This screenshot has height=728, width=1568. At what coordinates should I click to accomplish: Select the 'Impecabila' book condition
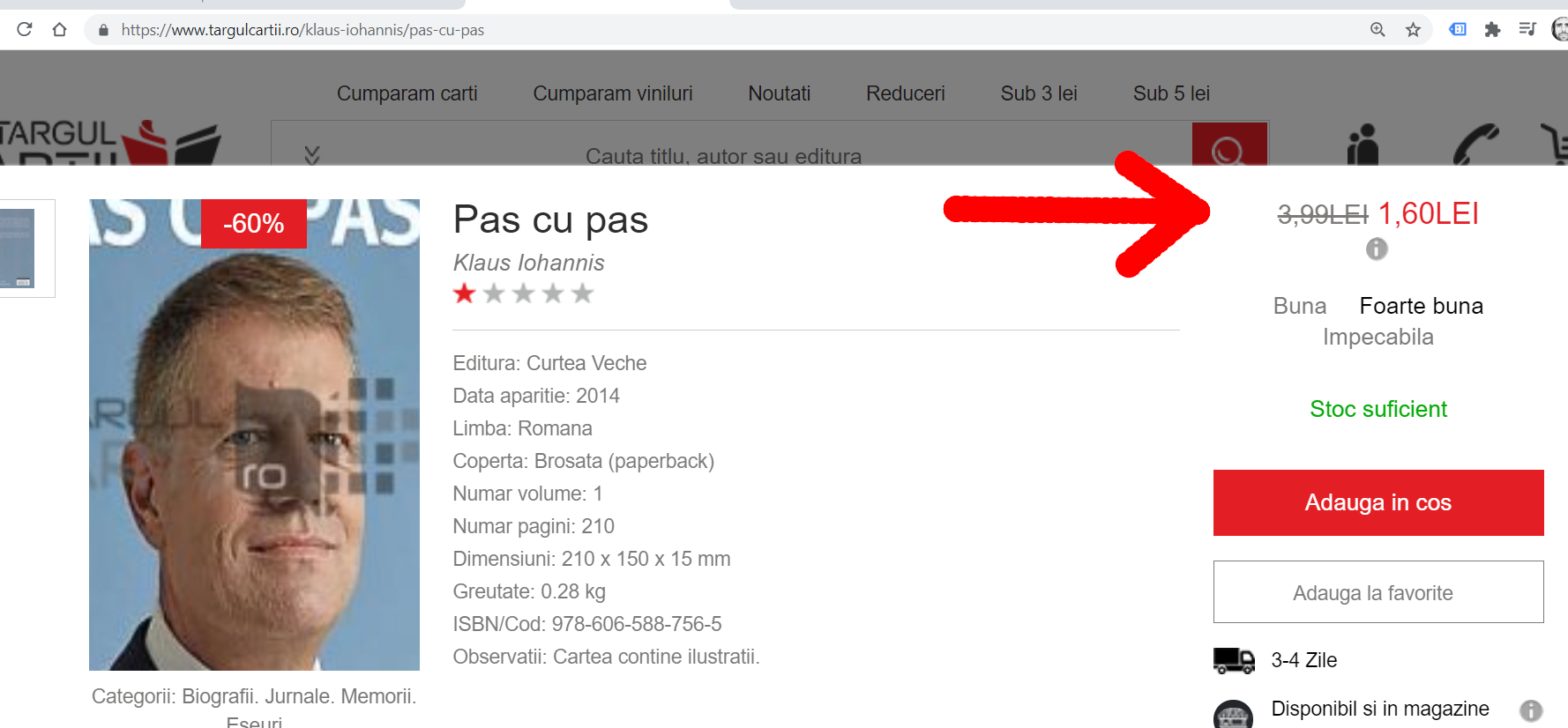pos(1378,337)
